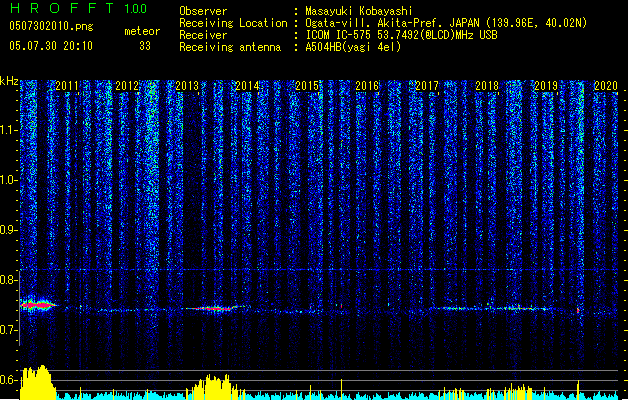Click the 2018 time marker
The height and width of the screenshot is (400, 629).
487,86
